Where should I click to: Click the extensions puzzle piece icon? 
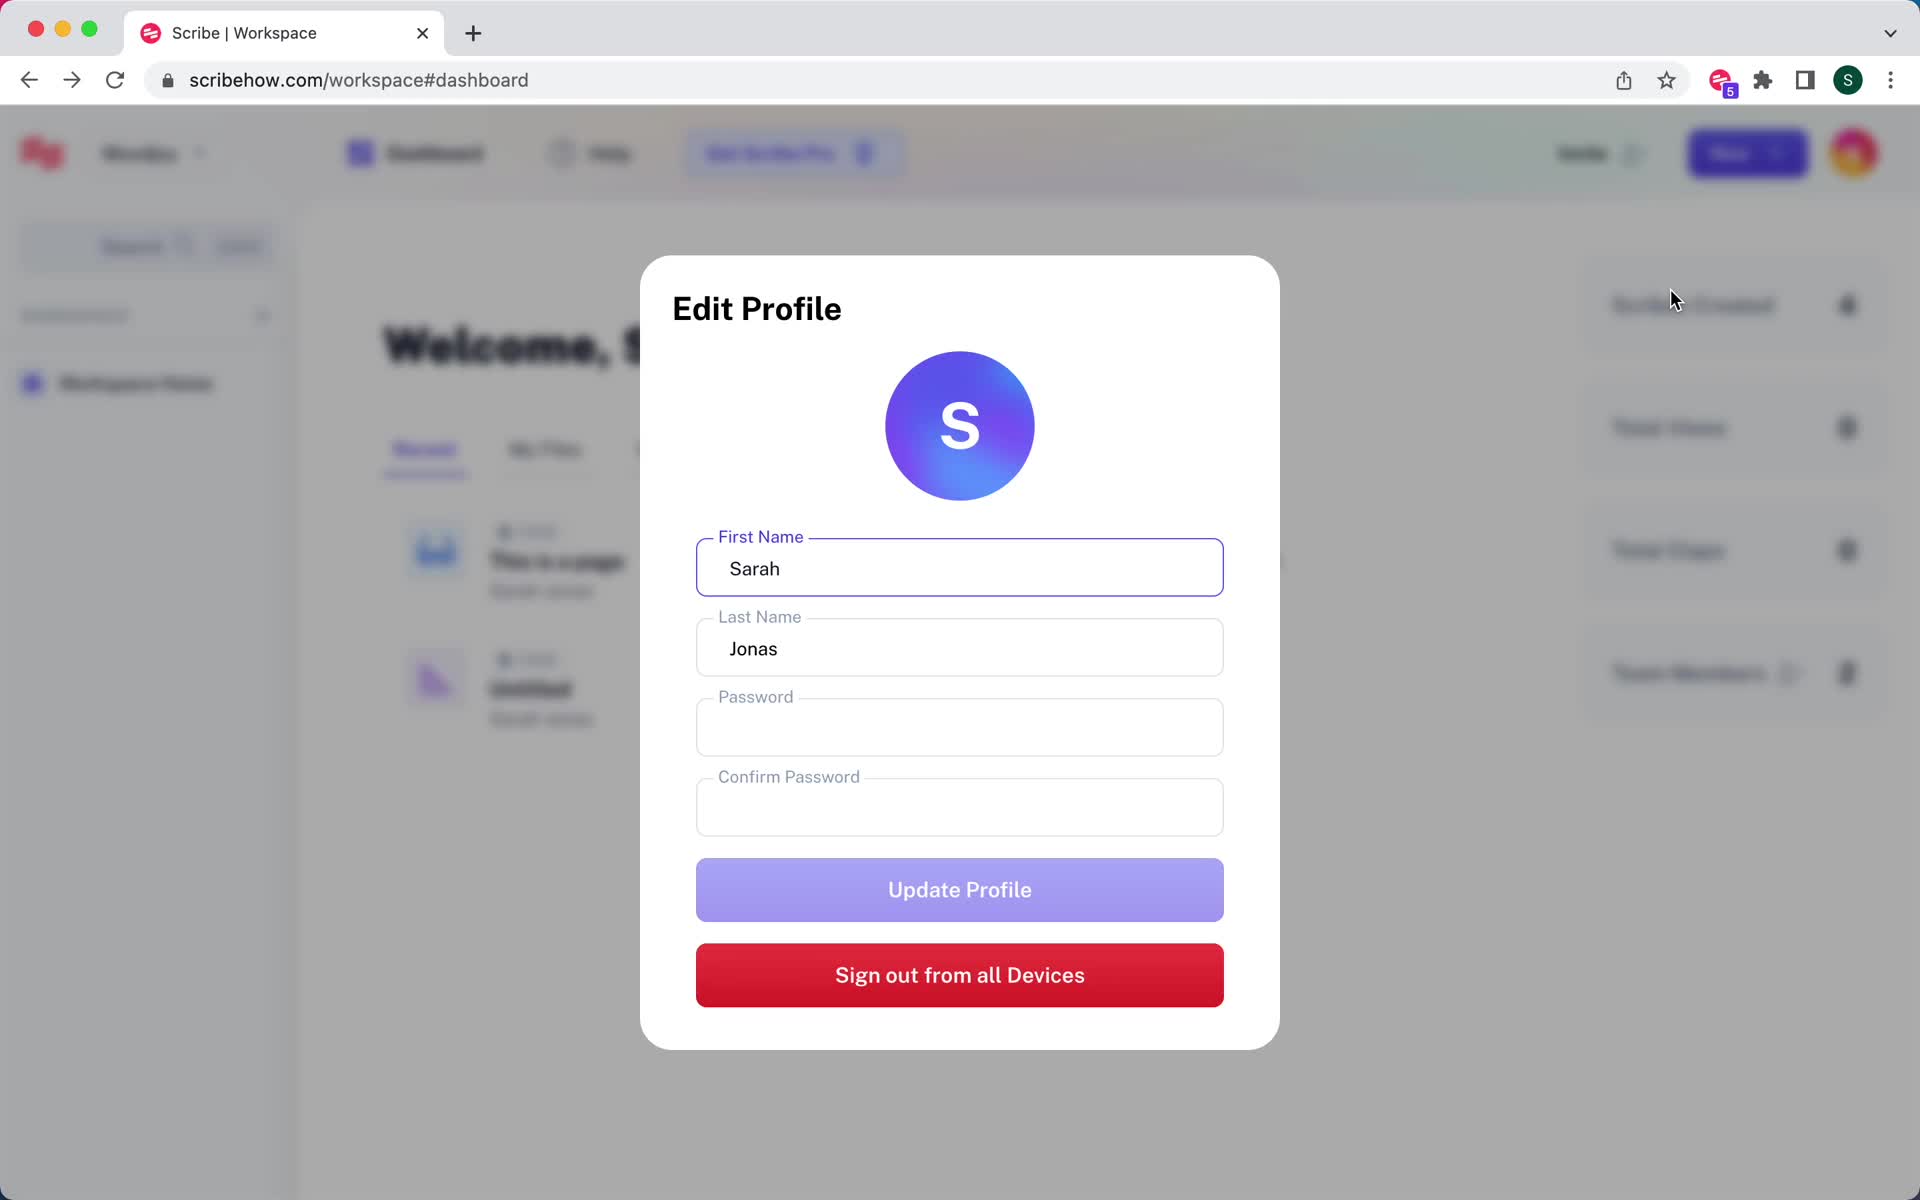click(1764, 80)
